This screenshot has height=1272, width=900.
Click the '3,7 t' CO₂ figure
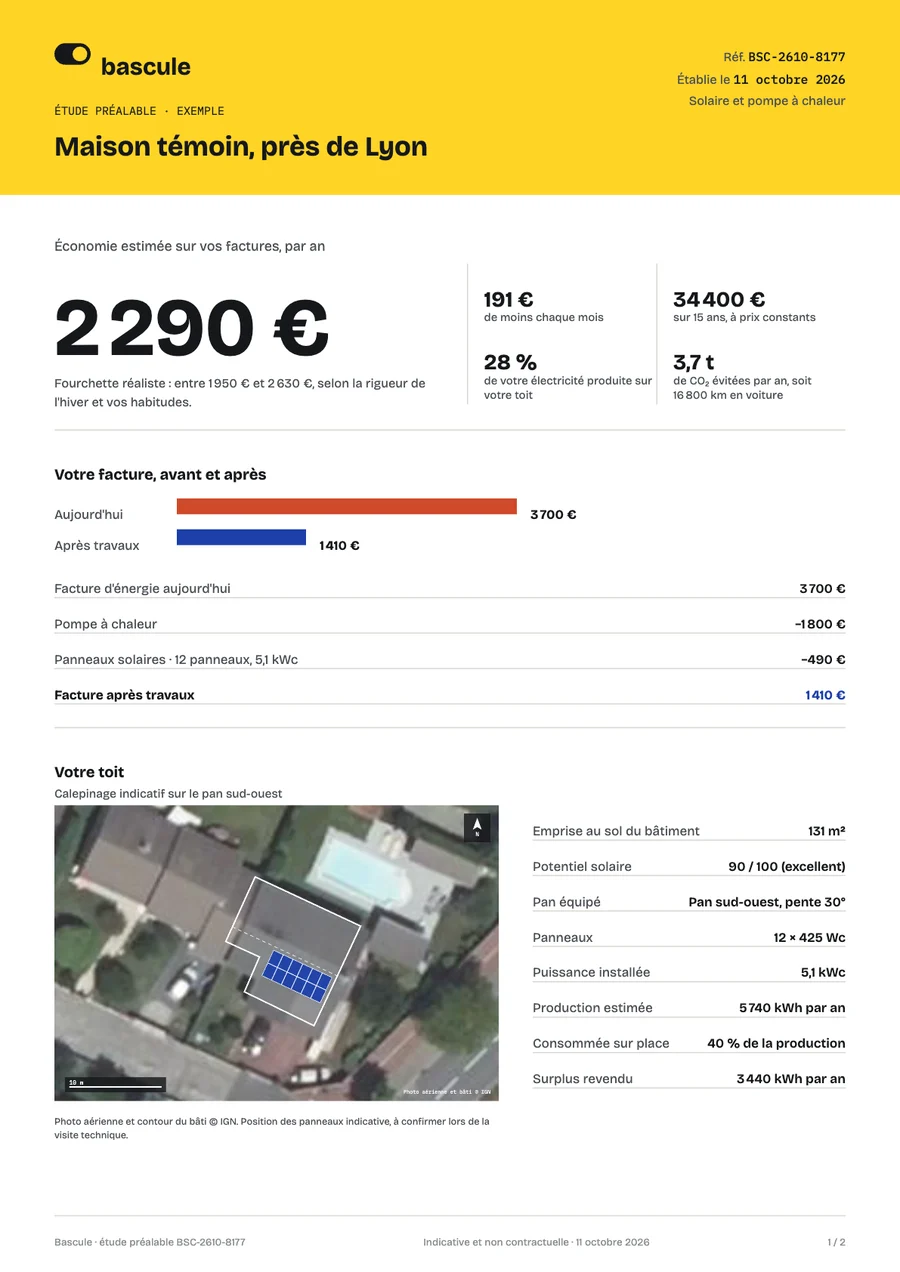pyautogui.click(x=693, y=362)
